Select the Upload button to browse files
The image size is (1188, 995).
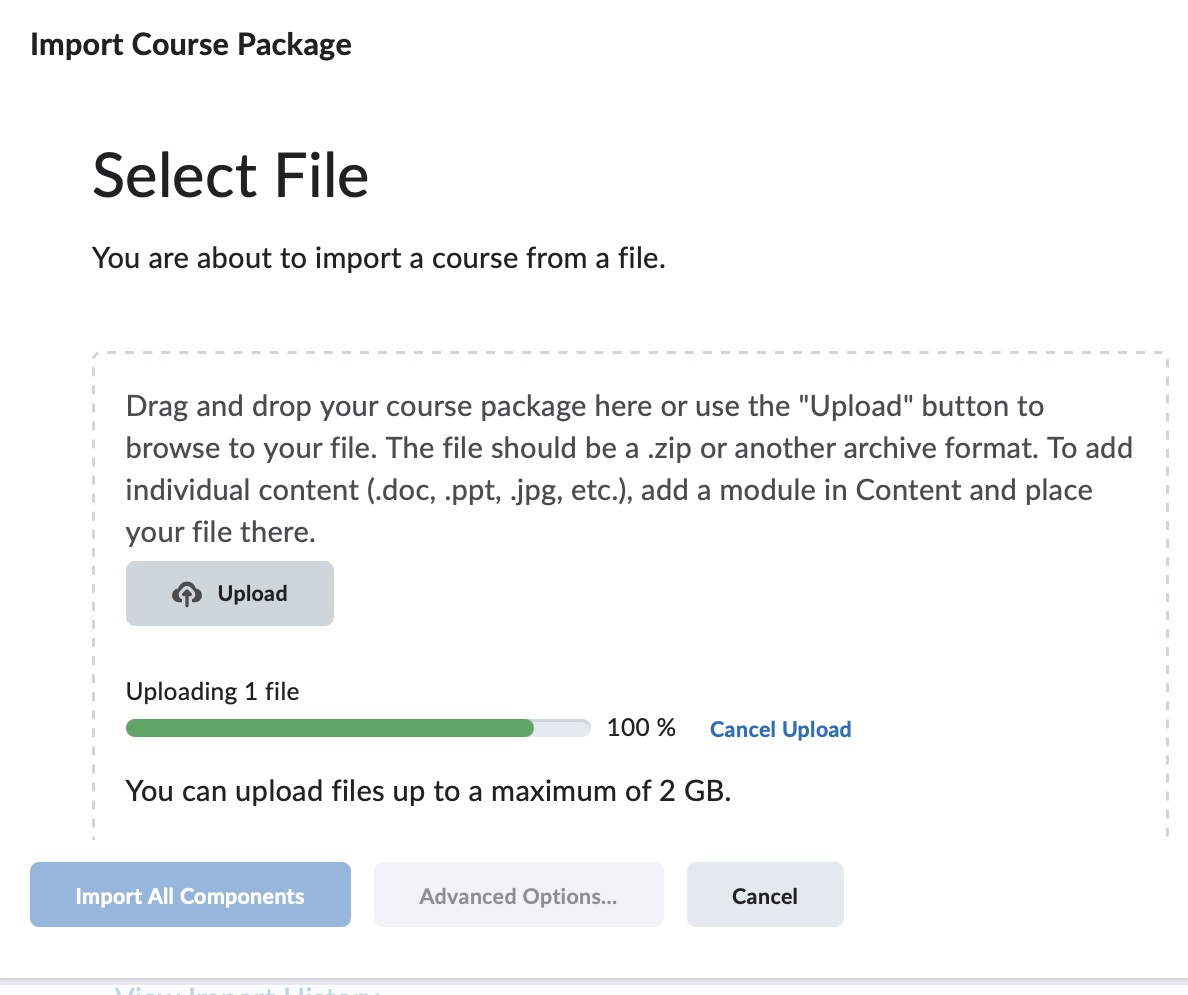[229, 592]
